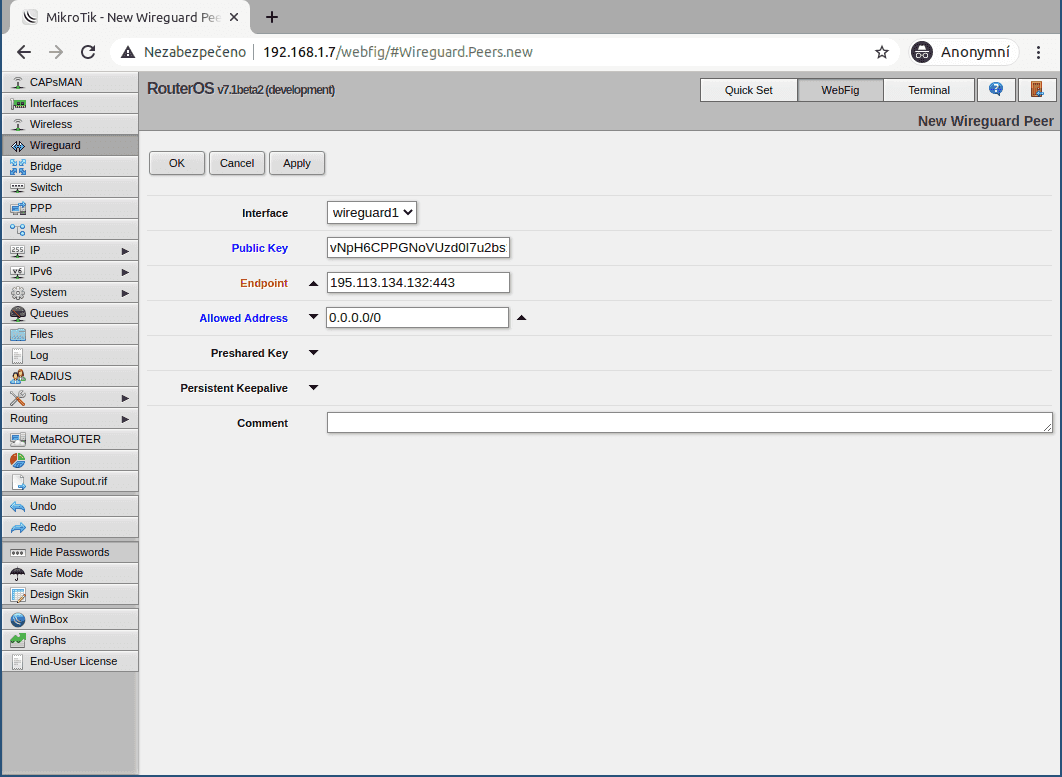Toggle Safe Mode
1062x777 pixels.
point(70,573)
